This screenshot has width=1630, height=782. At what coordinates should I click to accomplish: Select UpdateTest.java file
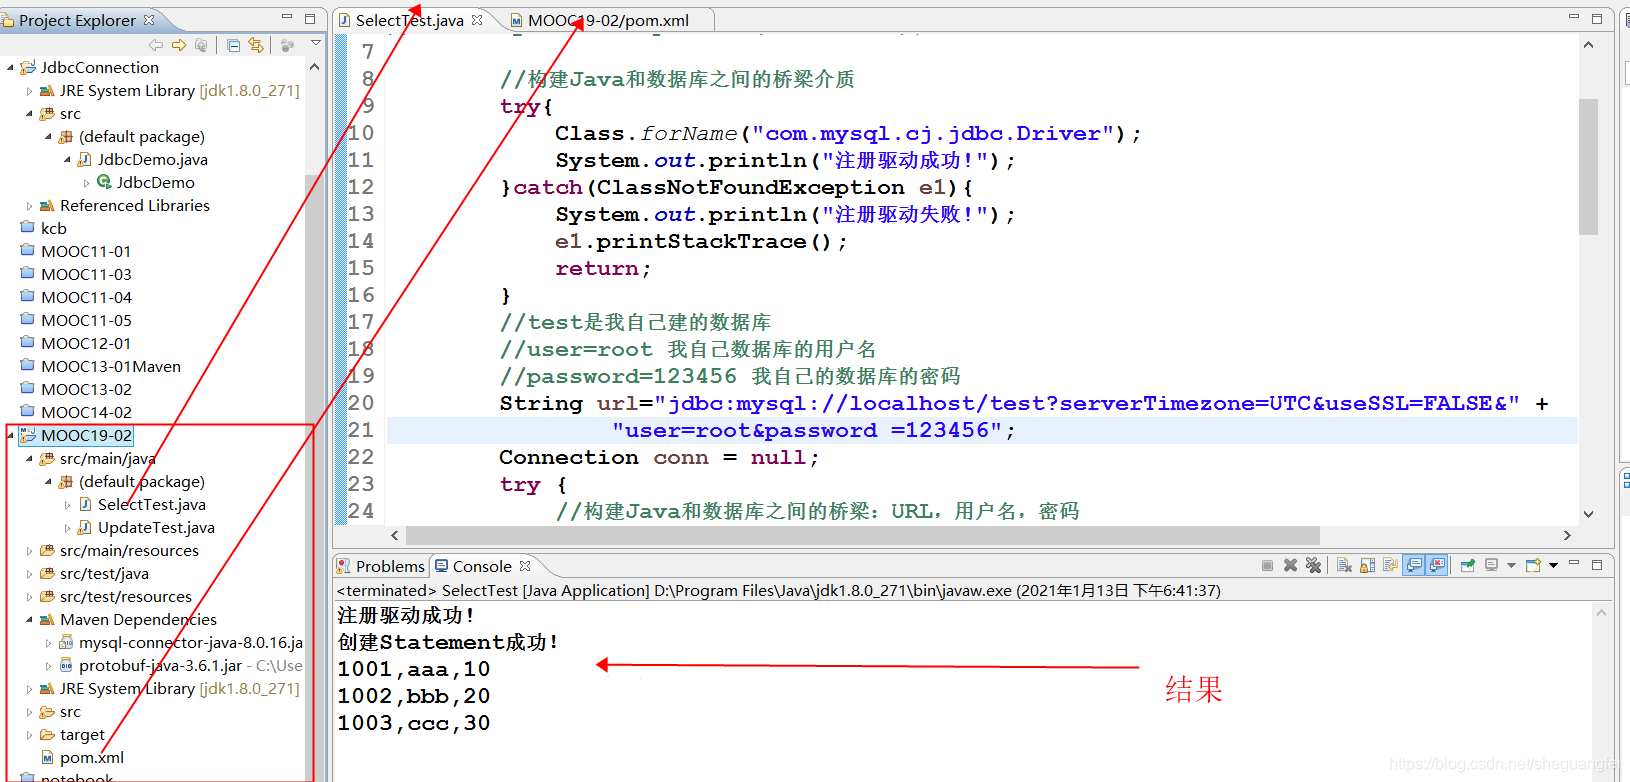tap(156, 527)
